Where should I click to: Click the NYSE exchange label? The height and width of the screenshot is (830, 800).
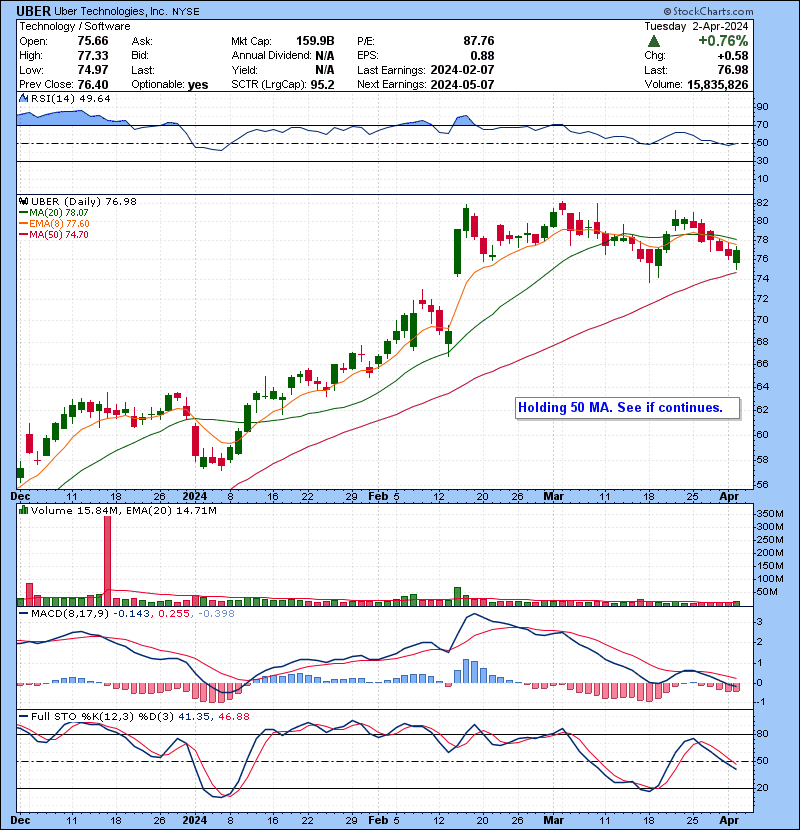pyautogui.click(x=186, y=12)
